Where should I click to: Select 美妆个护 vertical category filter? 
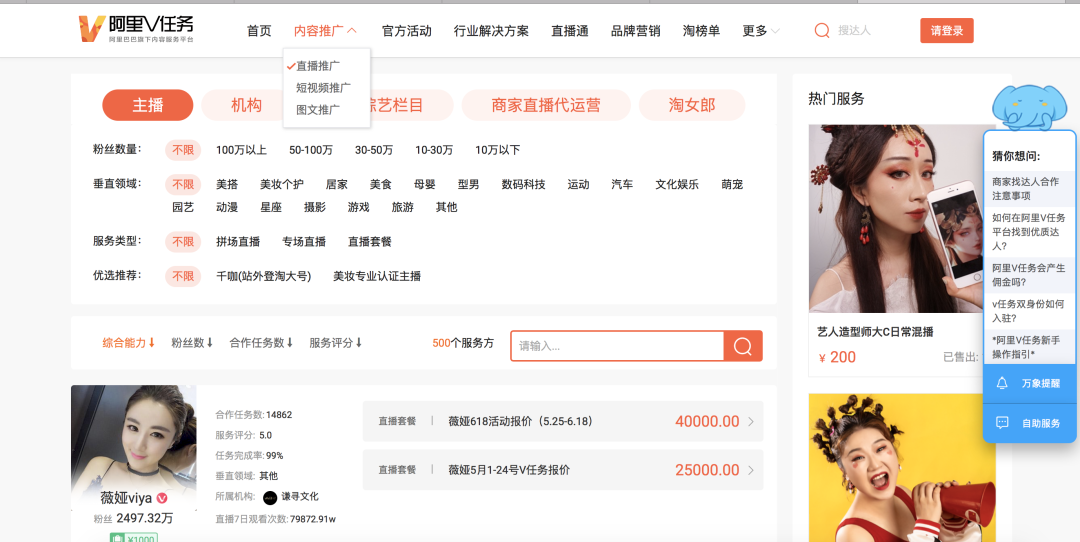(282, 185)
